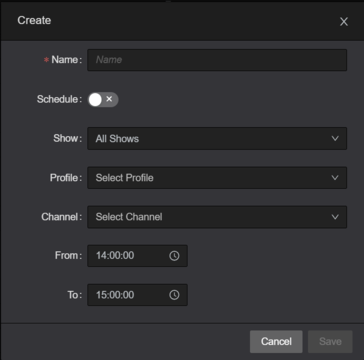Click the clock icon in the To field

[174, 295]
